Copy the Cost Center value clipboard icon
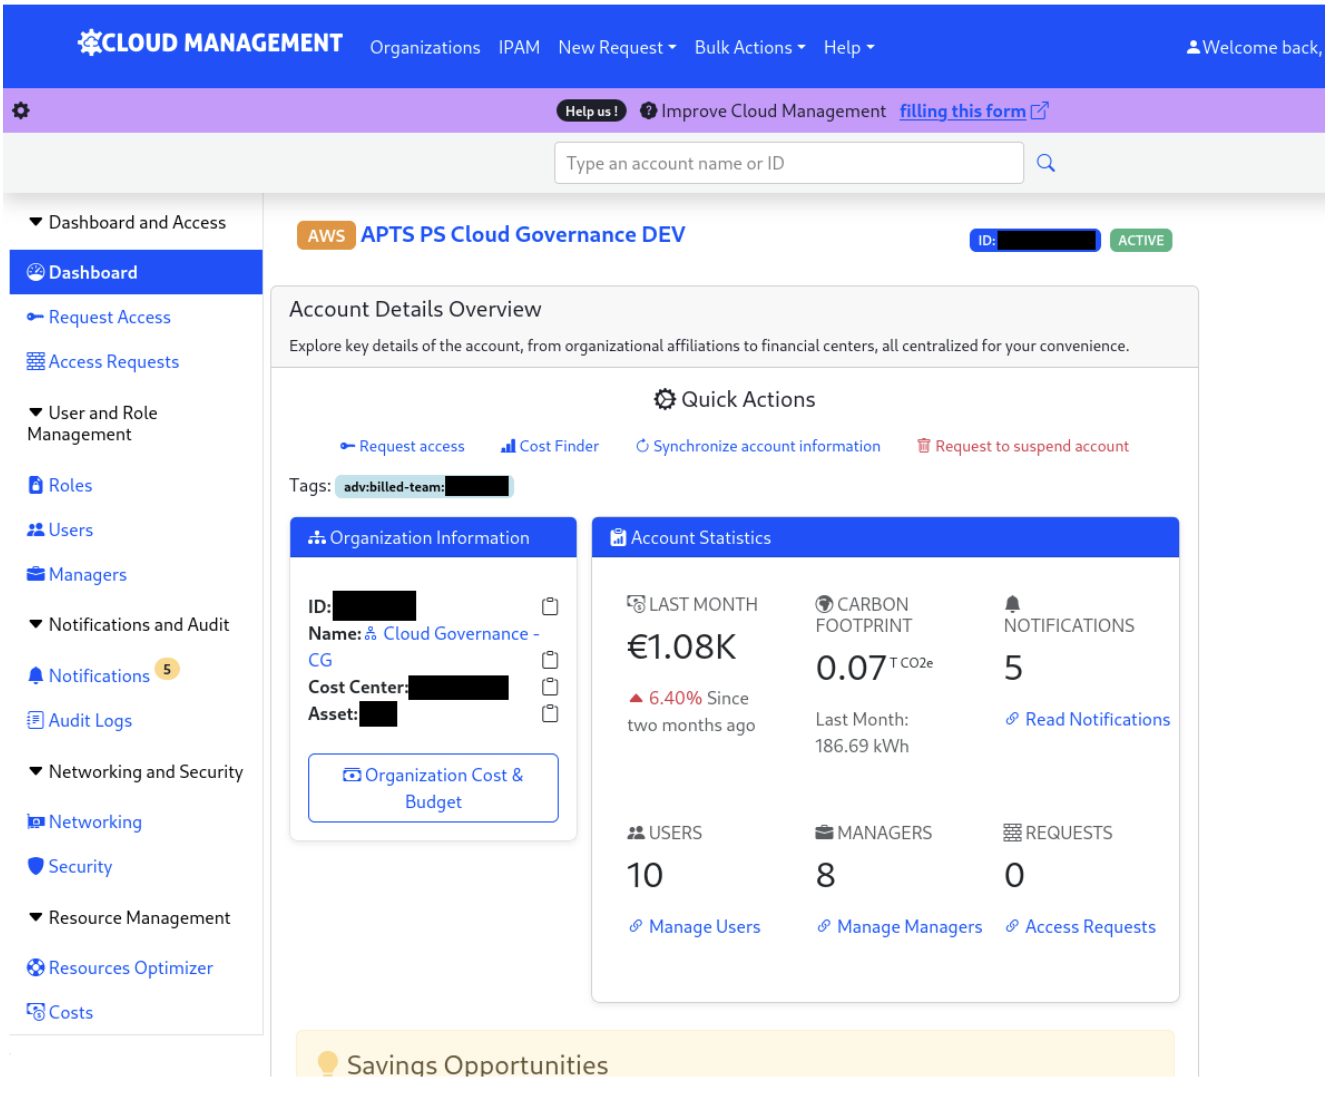This screenshot has width=1332, height=1108. tap(550, 687)
